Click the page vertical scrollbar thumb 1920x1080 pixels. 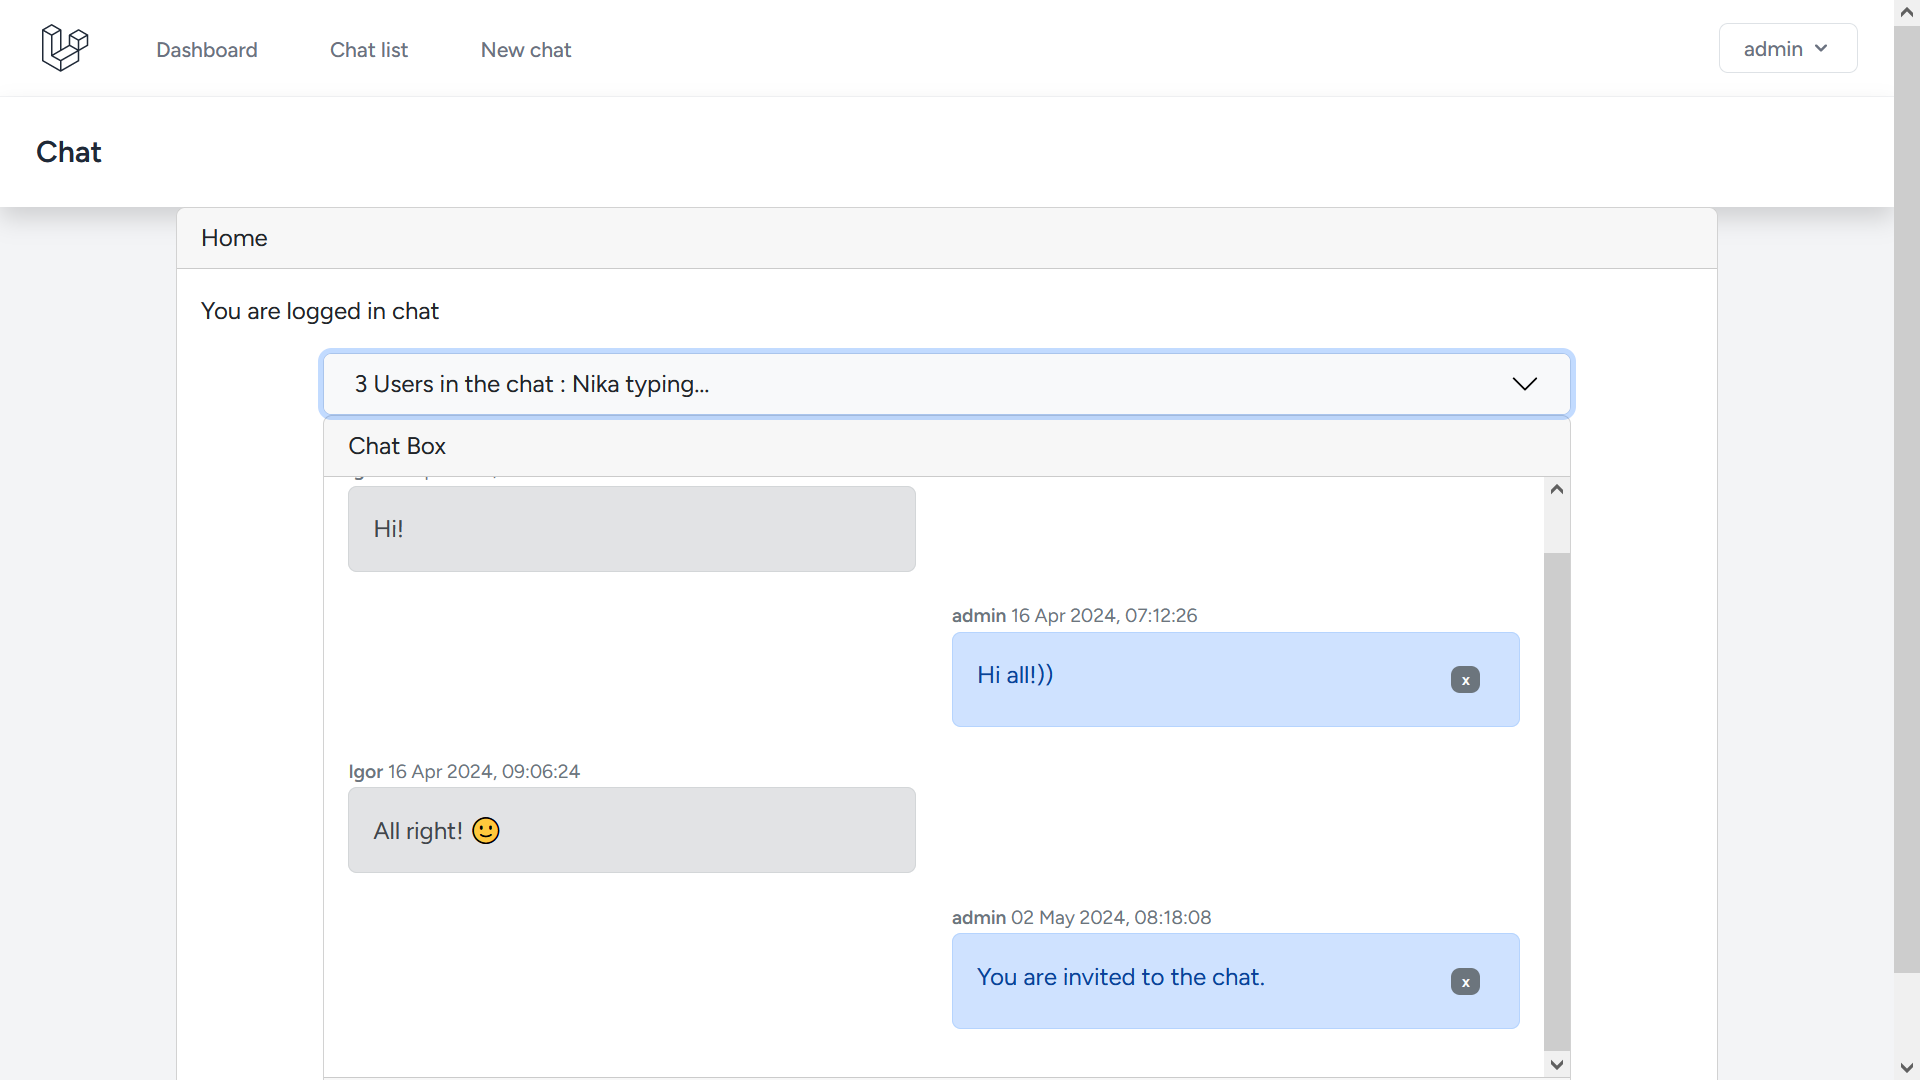pos(1907,500)
